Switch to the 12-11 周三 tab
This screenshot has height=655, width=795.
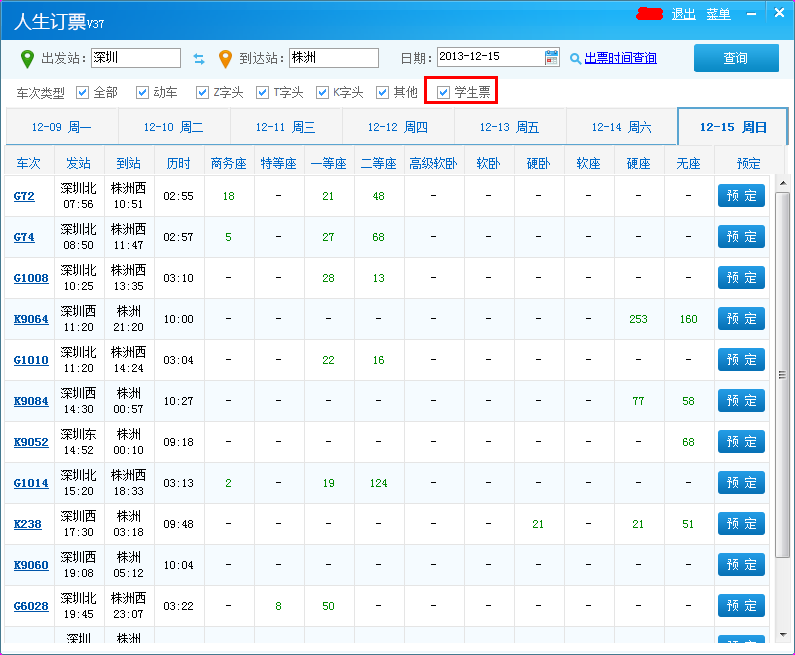tap(286, 127)
